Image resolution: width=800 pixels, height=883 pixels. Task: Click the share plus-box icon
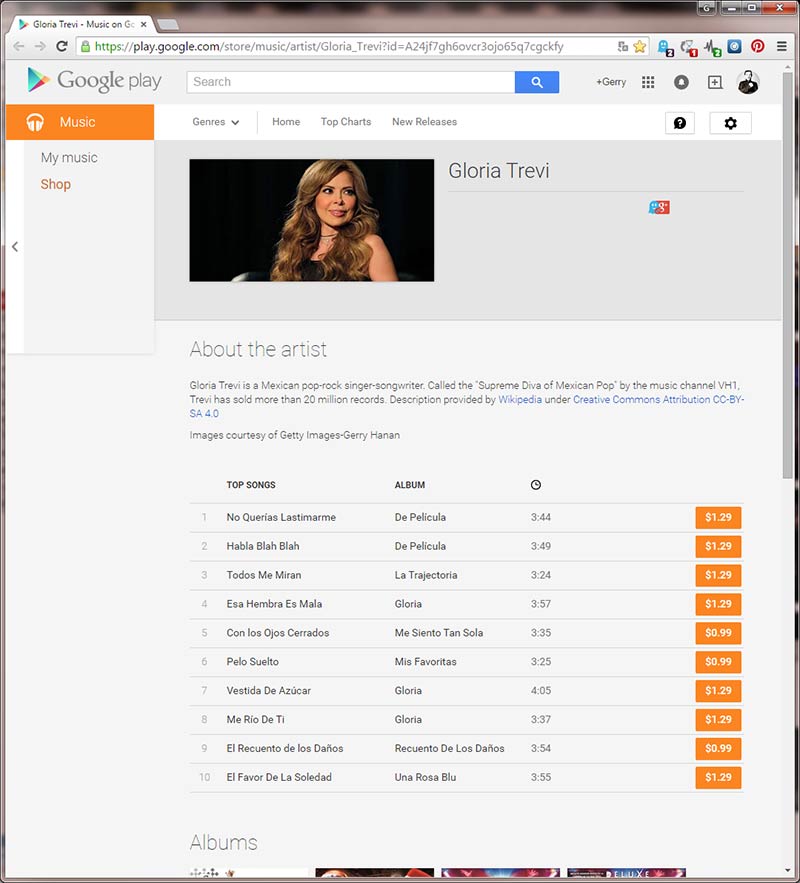click(714, 82)
